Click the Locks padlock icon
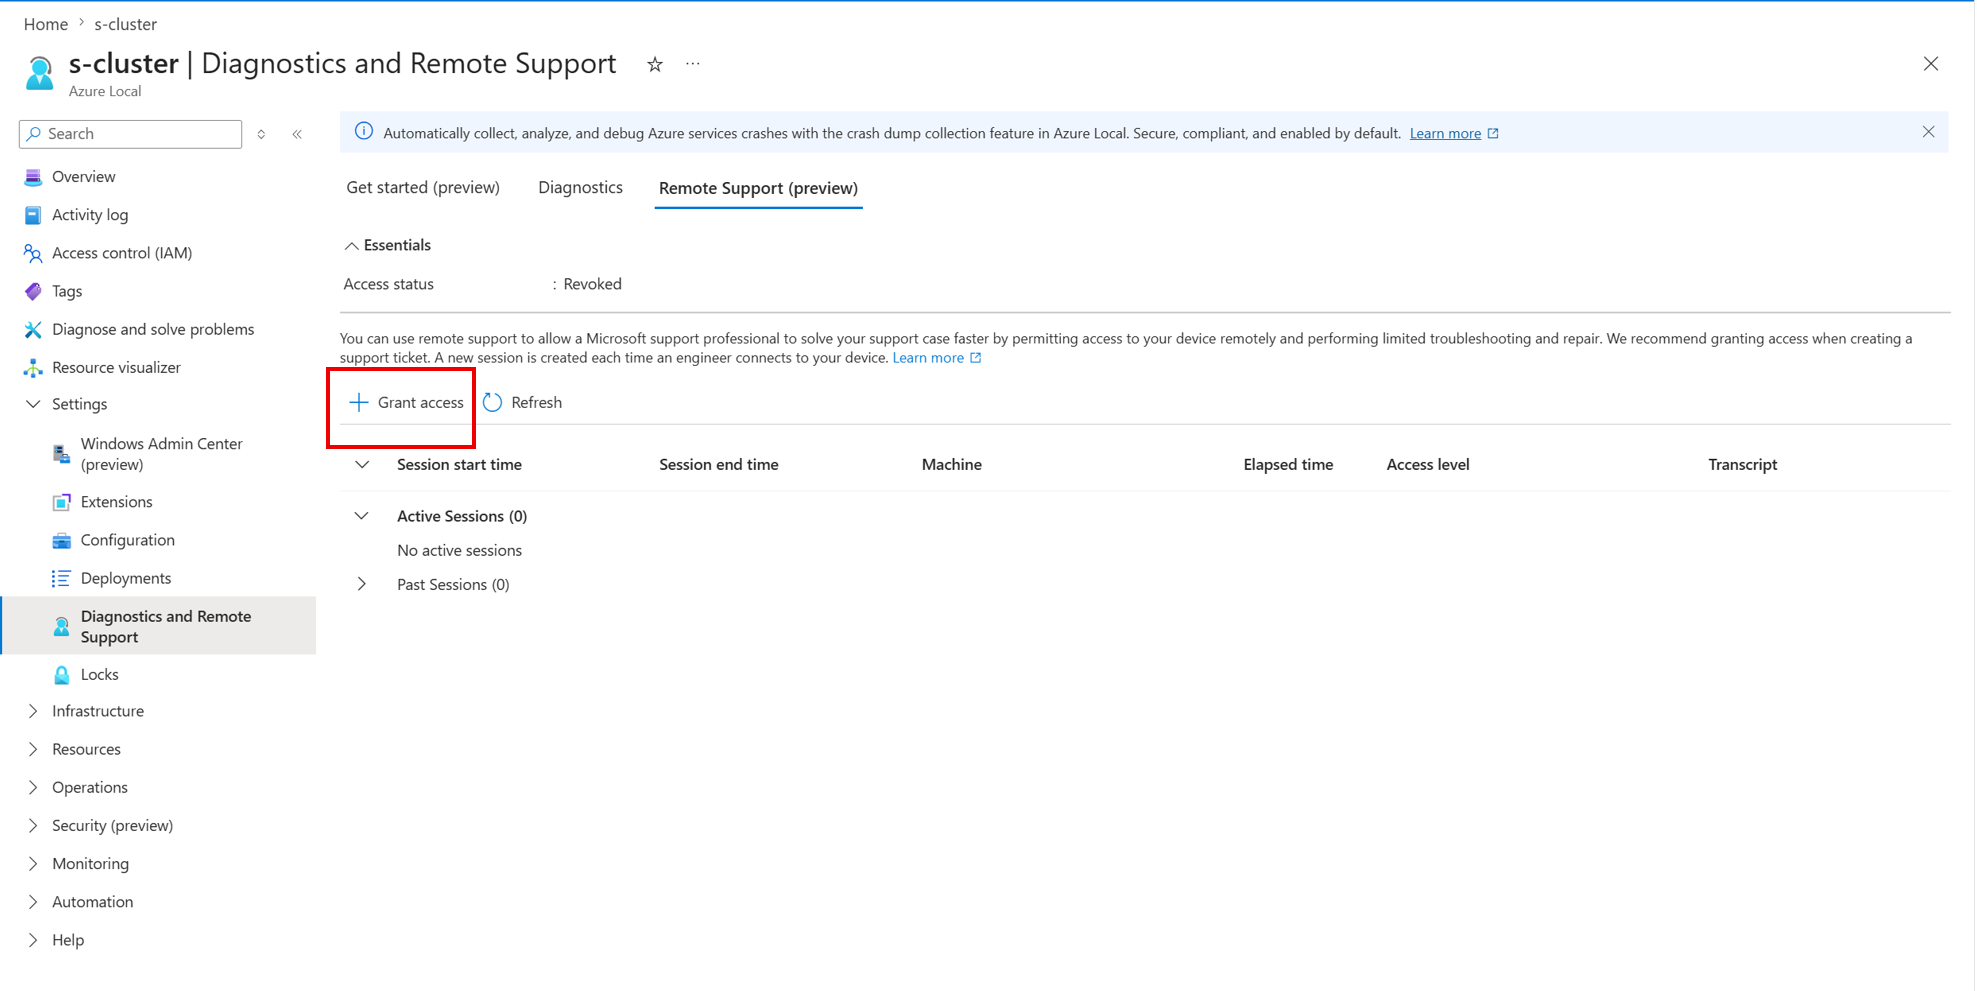Image resolution: width=1977 pixels, height=991 pixels. tap(61, 674)
